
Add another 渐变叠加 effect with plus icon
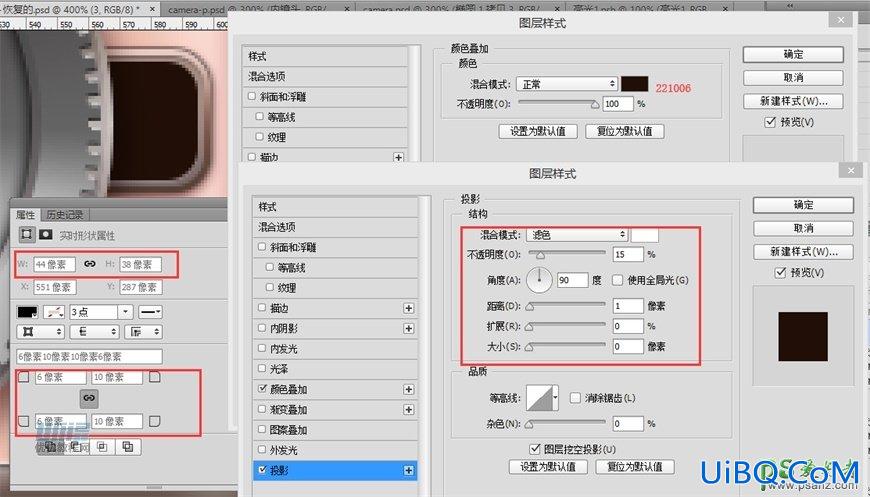(409, 409)
